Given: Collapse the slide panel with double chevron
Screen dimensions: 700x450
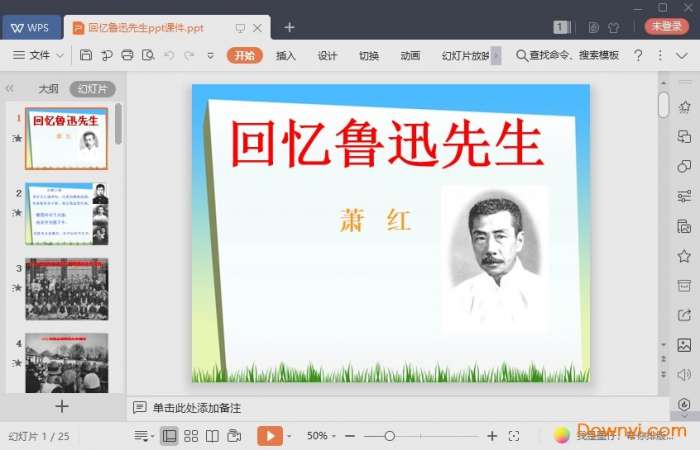Looking at the screenshot, I should [9, 88].
